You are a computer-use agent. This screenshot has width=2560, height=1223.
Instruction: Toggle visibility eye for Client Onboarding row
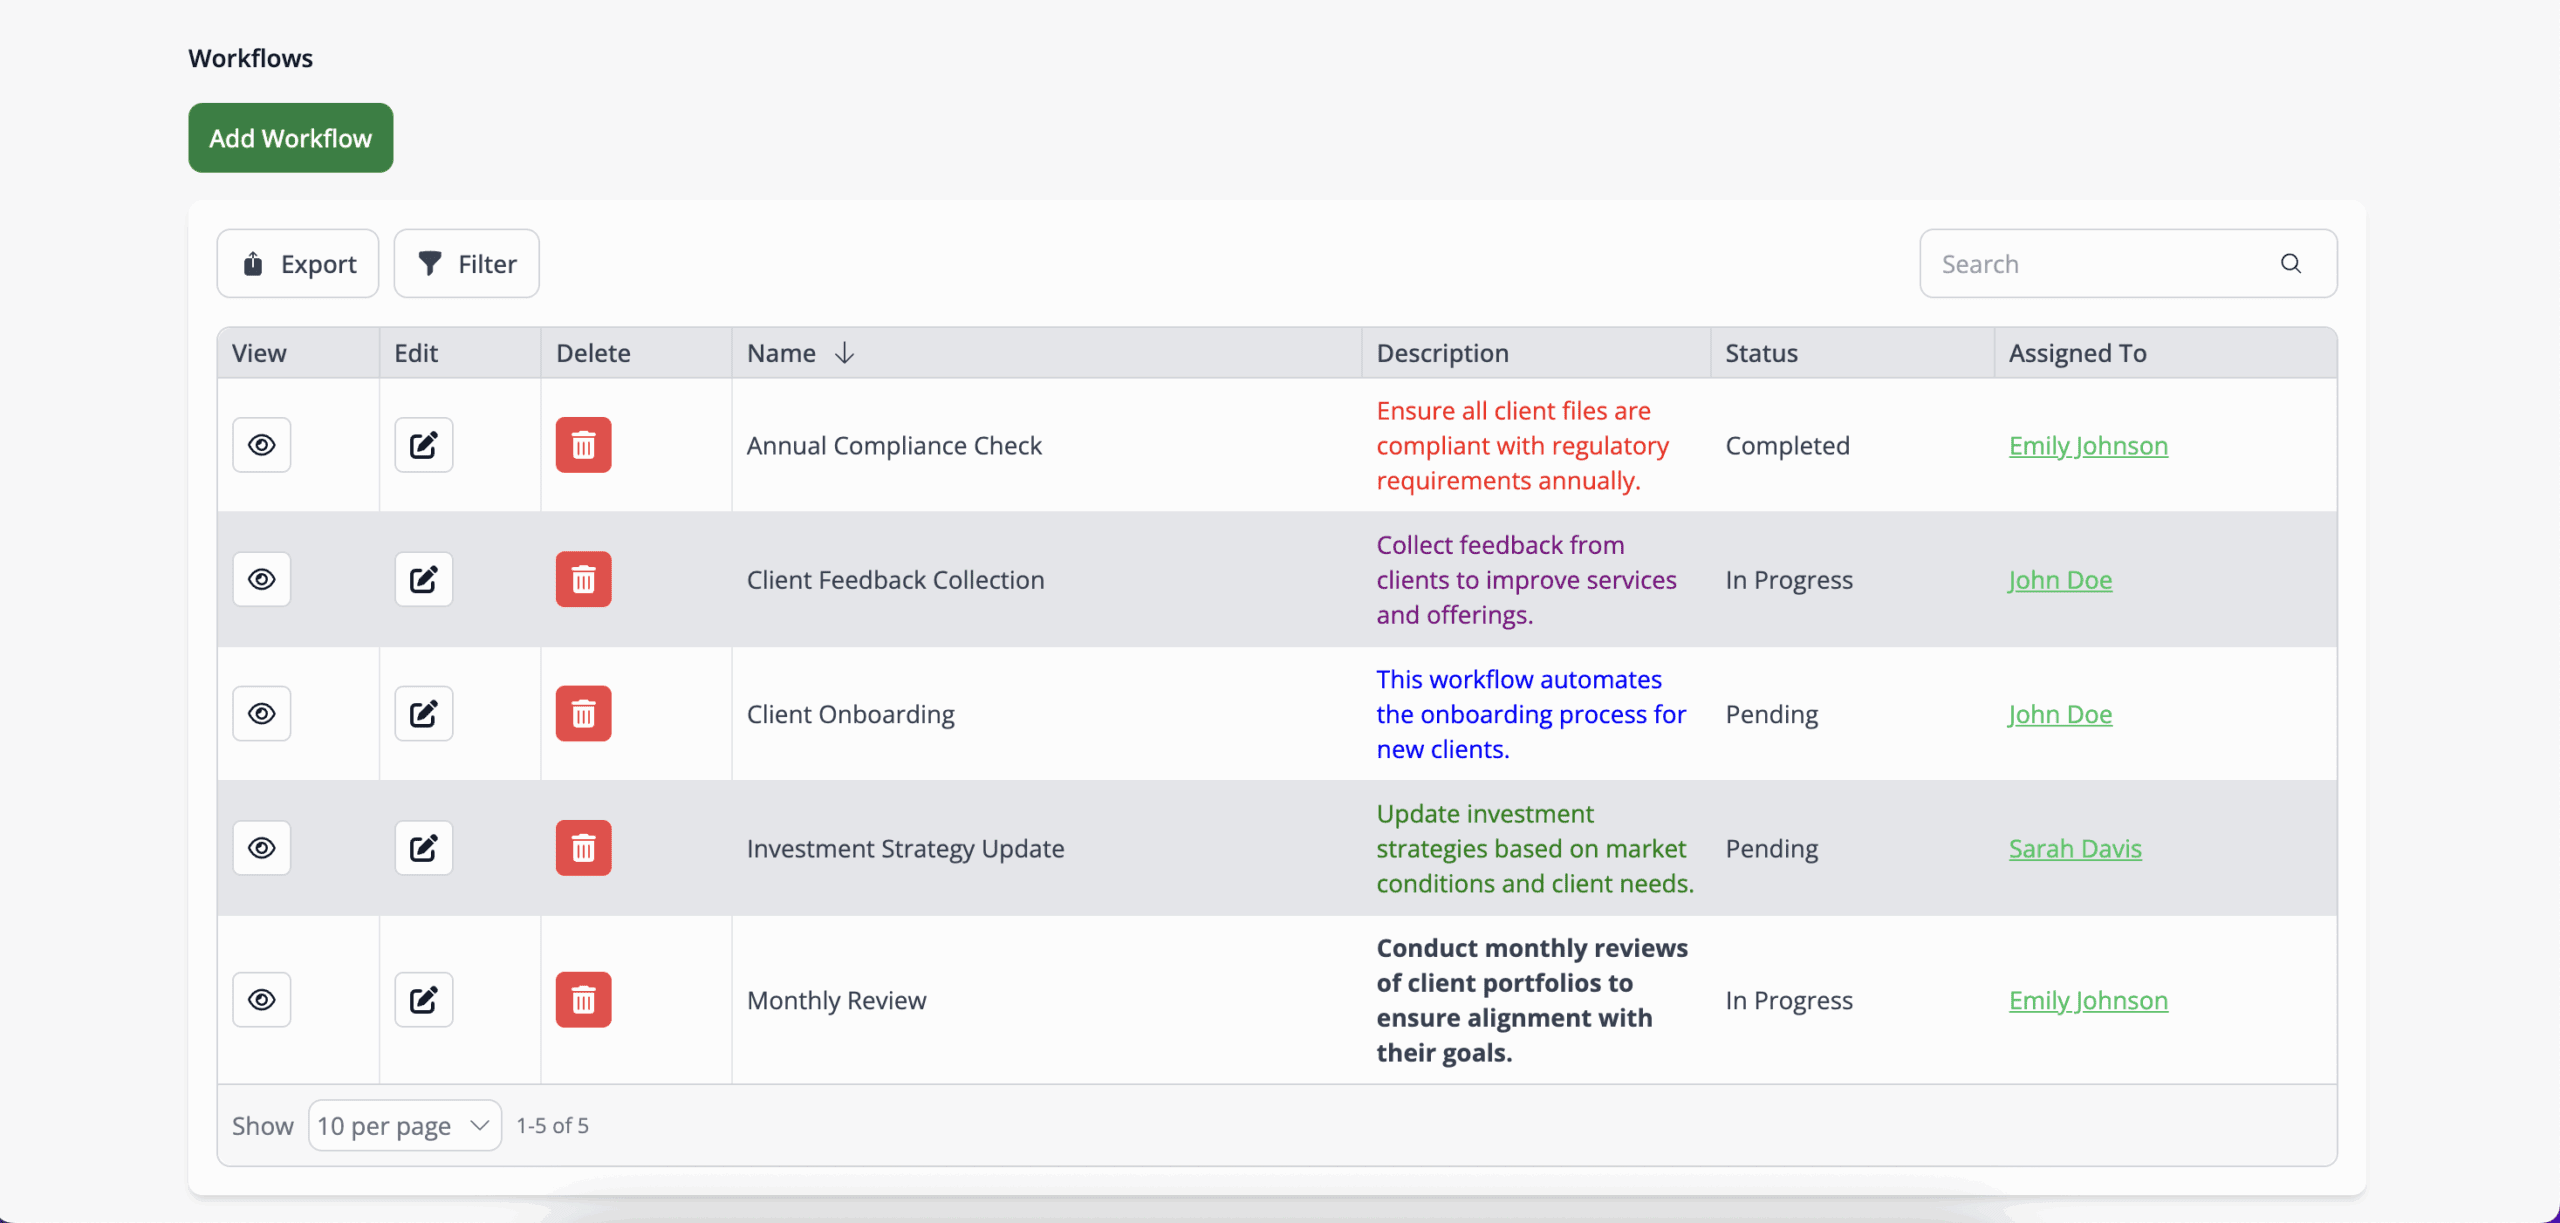[x=261, y=713]
